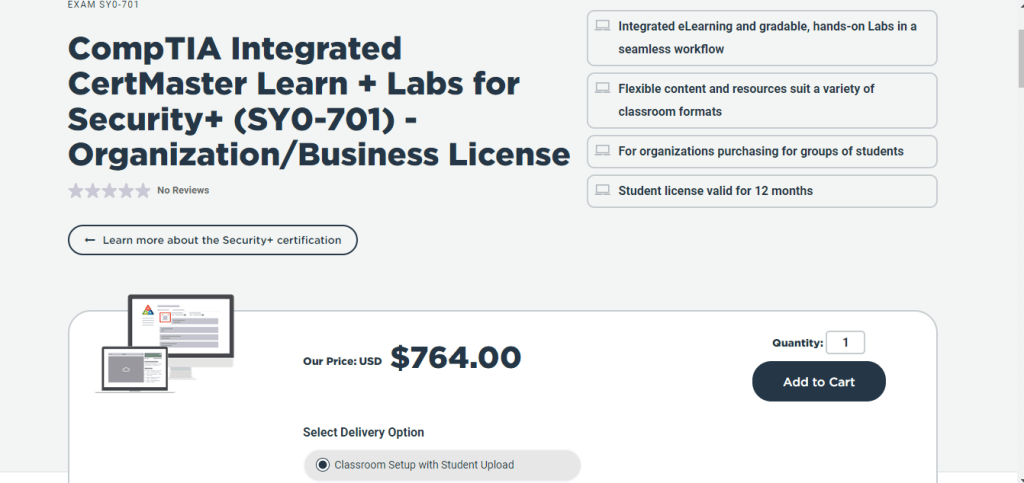1024x483 pixels.
Task: Click laptop icon beside Flexible content feature
Action: pos(602,89)
